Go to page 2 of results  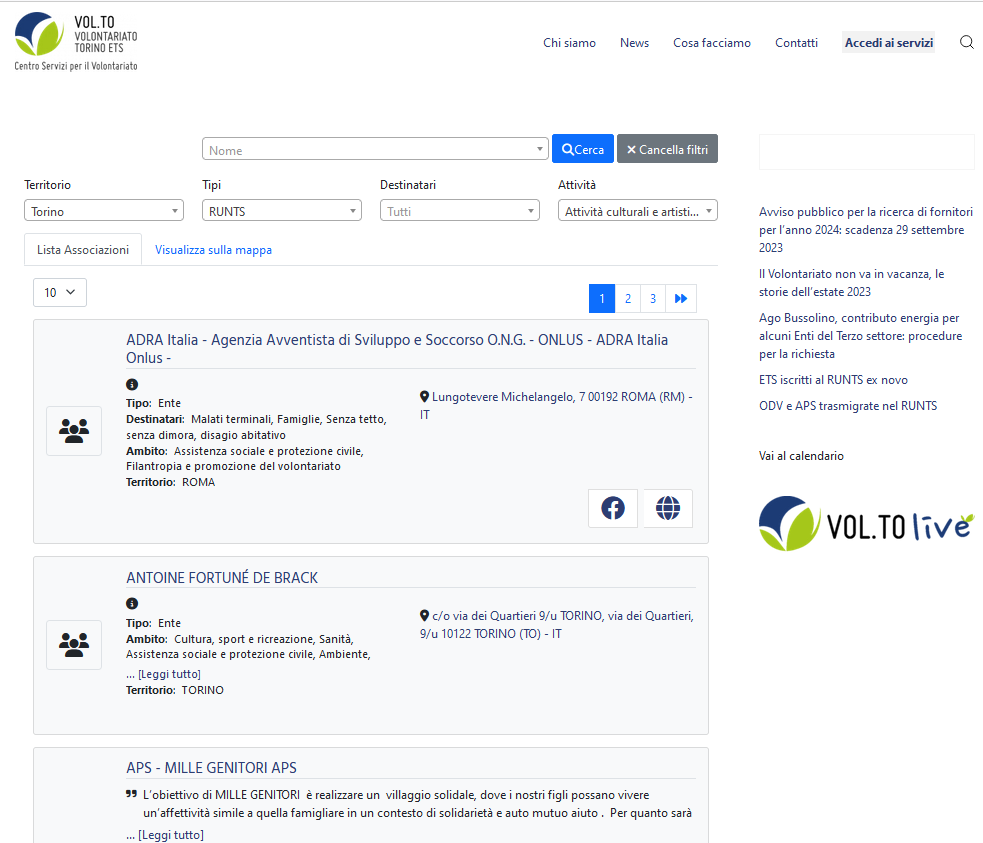click(628, 298)
